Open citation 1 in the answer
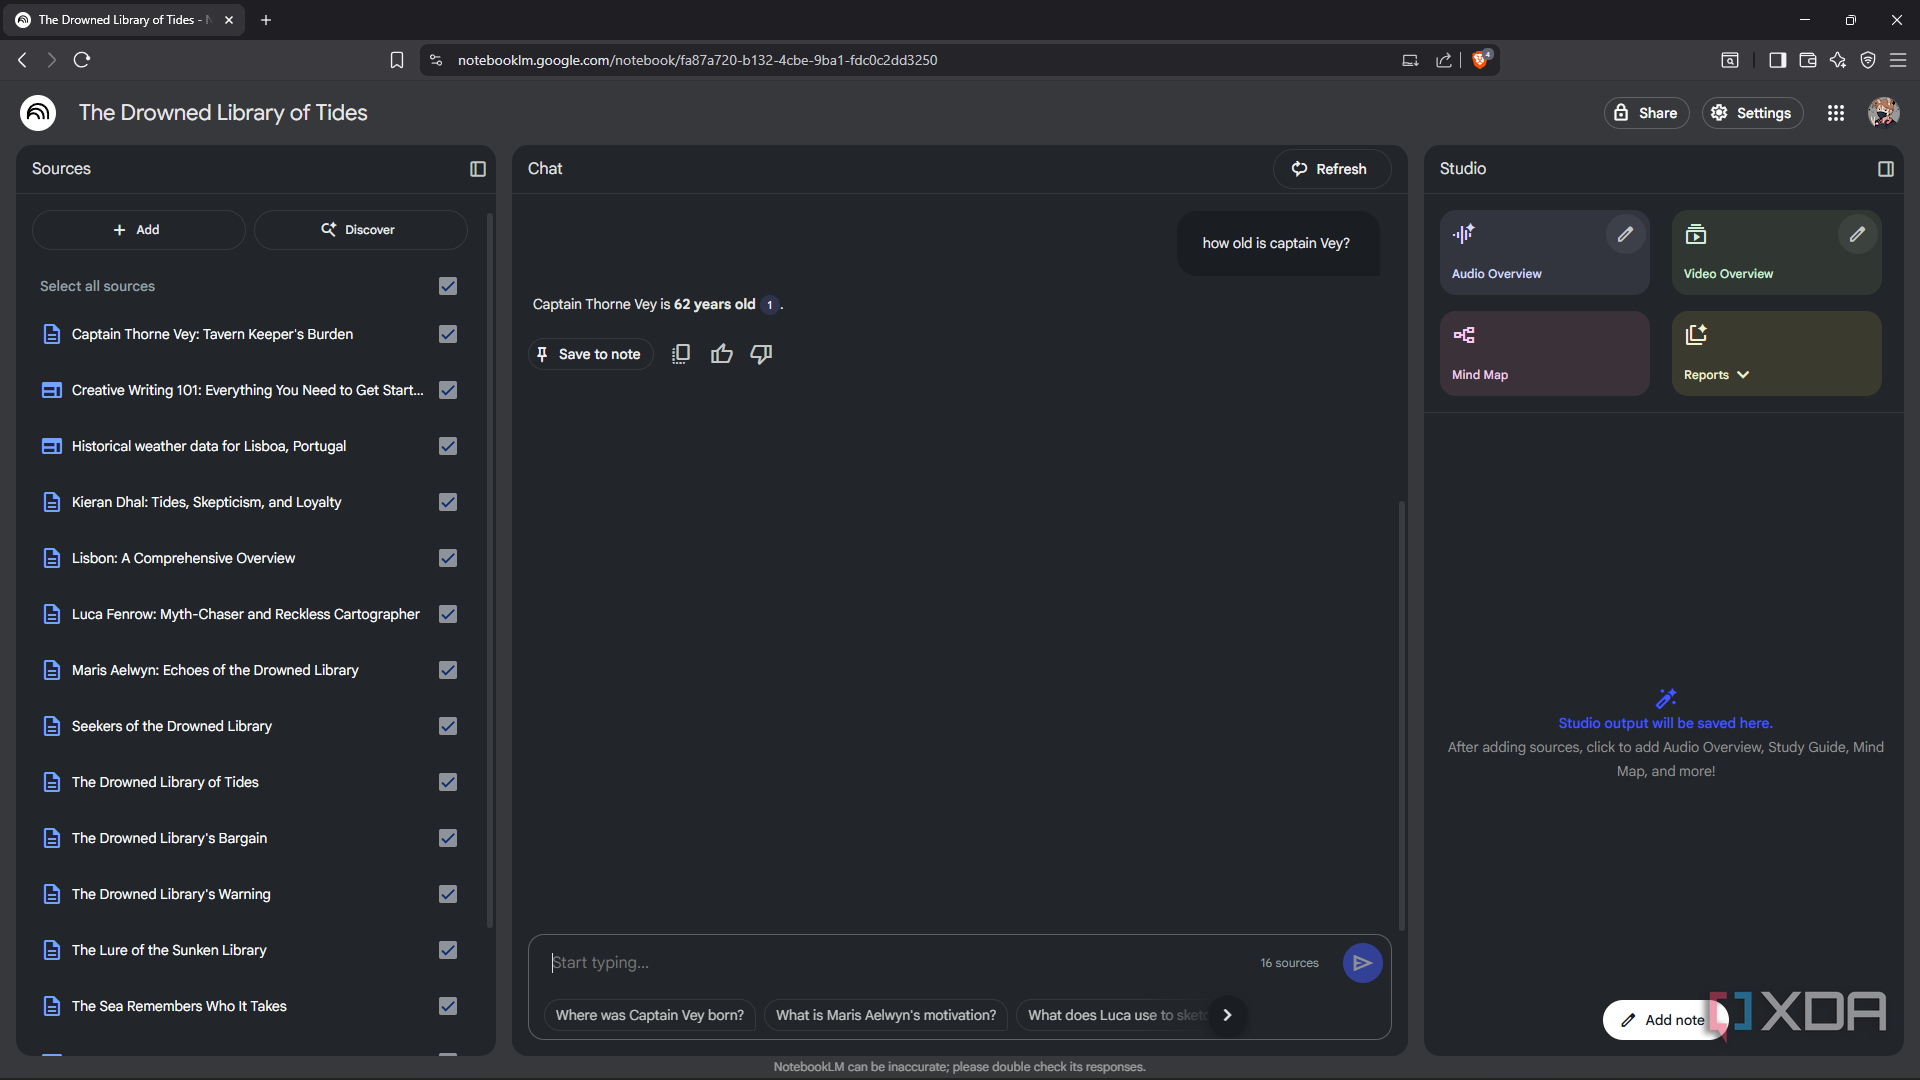 click(770, 305)
